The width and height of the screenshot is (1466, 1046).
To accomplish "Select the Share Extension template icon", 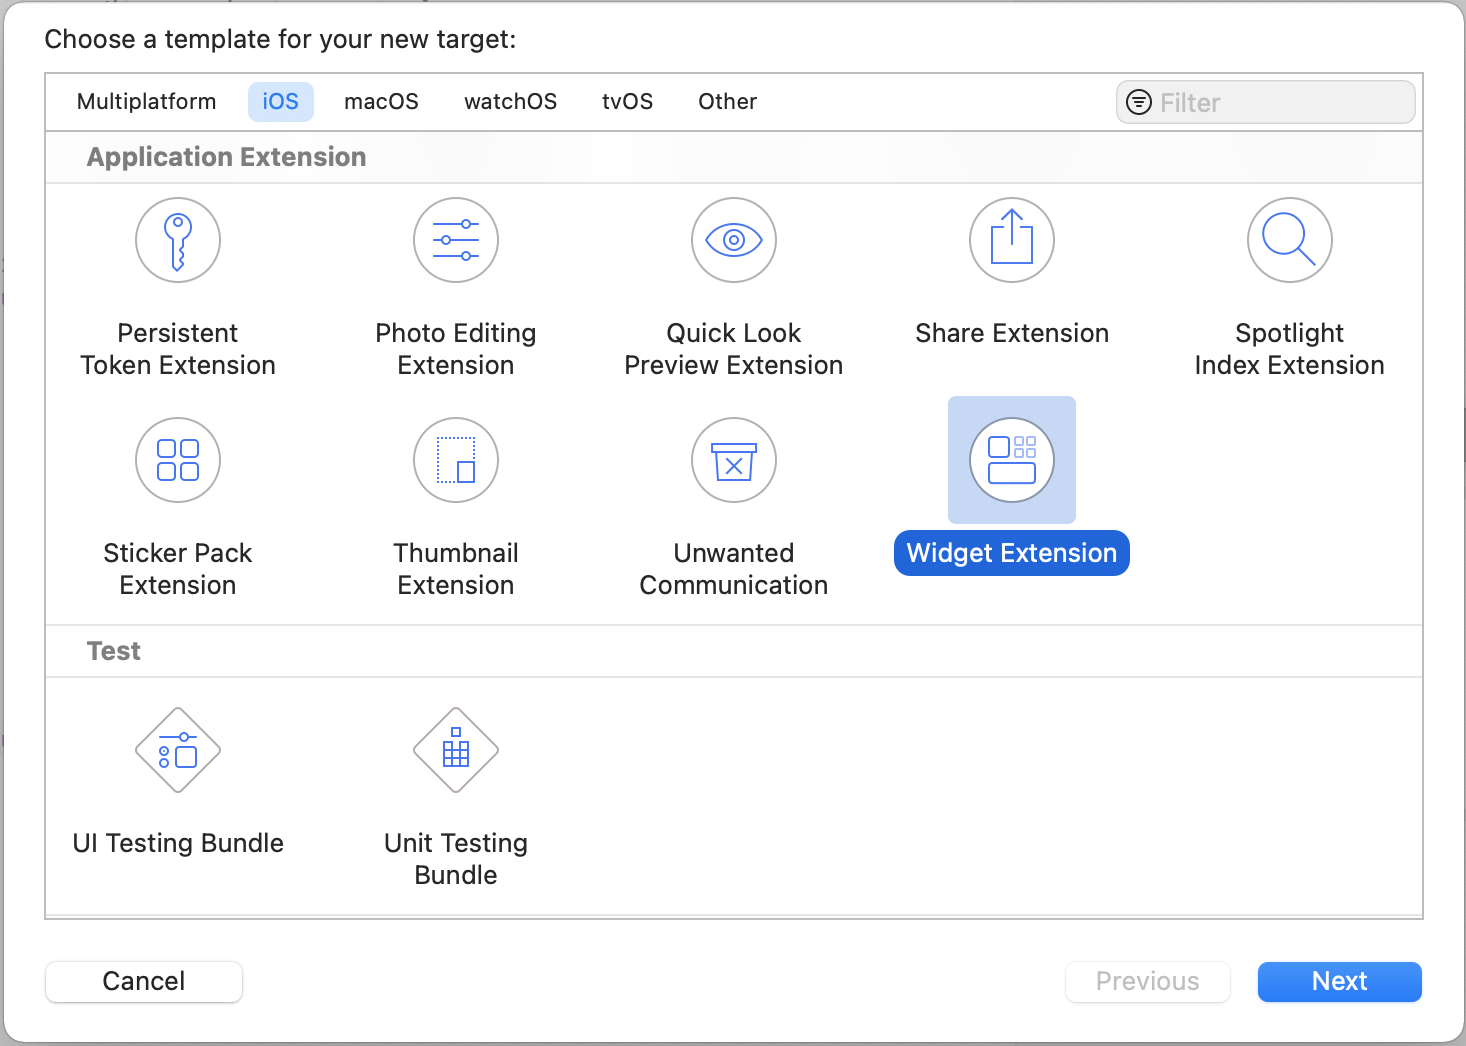I will click(1012, 240).
